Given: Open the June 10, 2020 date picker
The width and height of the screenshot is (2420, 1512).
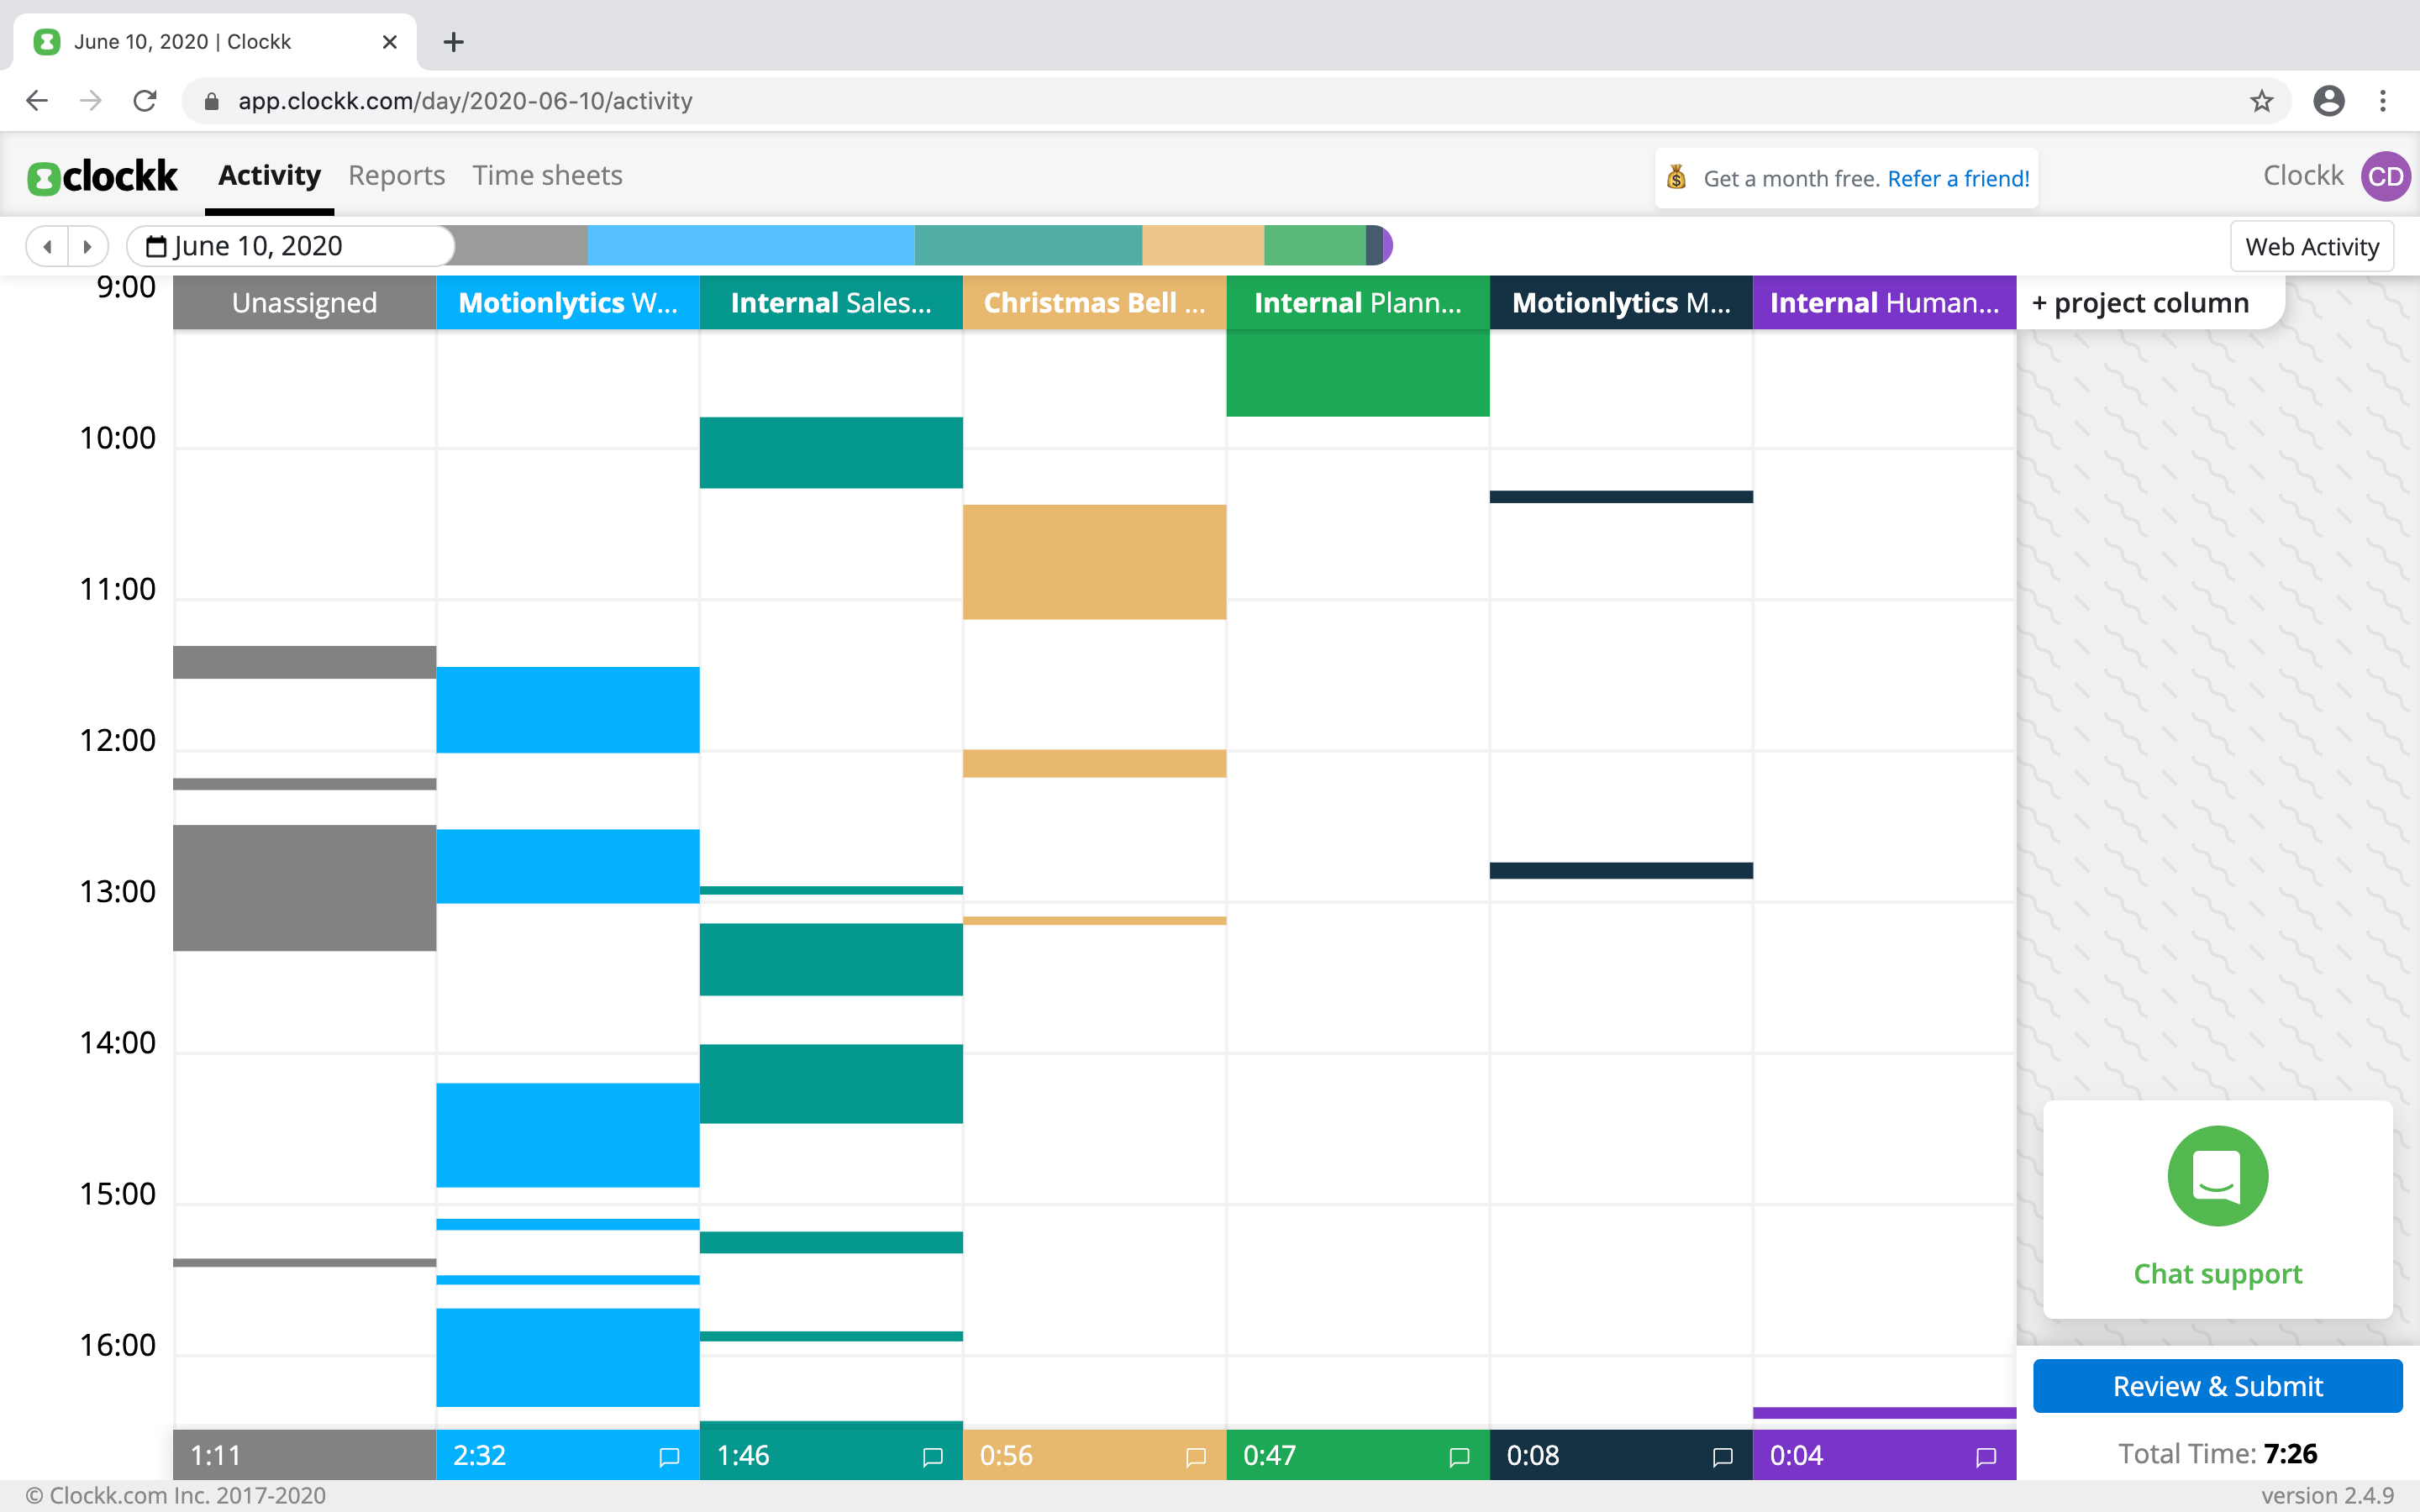Looking at the screenshot, I should tap(290, 246).
